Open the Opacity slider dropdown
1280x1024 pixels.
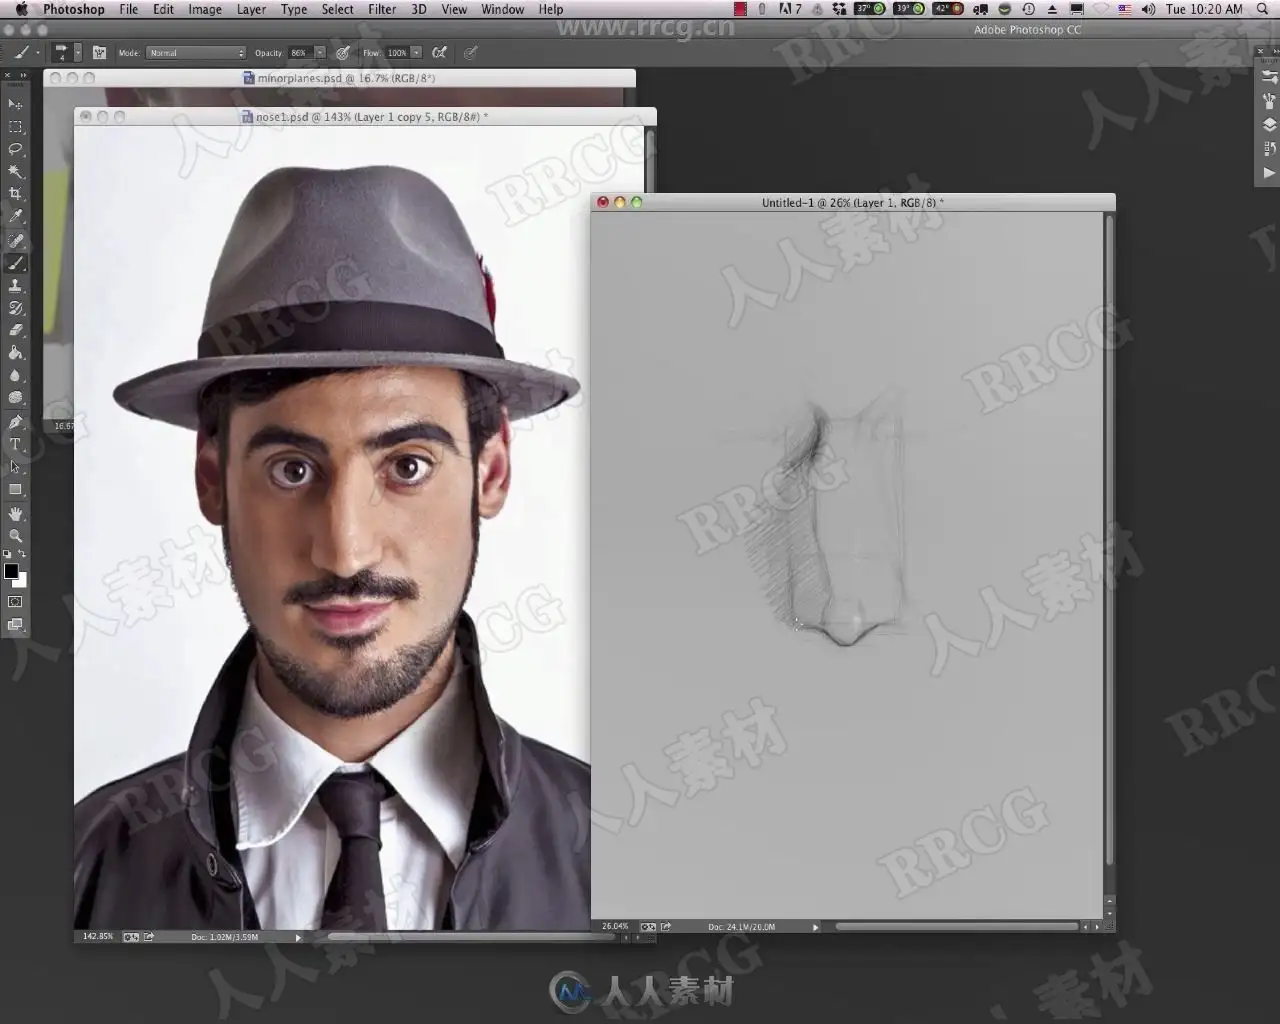pyautogui.click(x=320, y=52)
